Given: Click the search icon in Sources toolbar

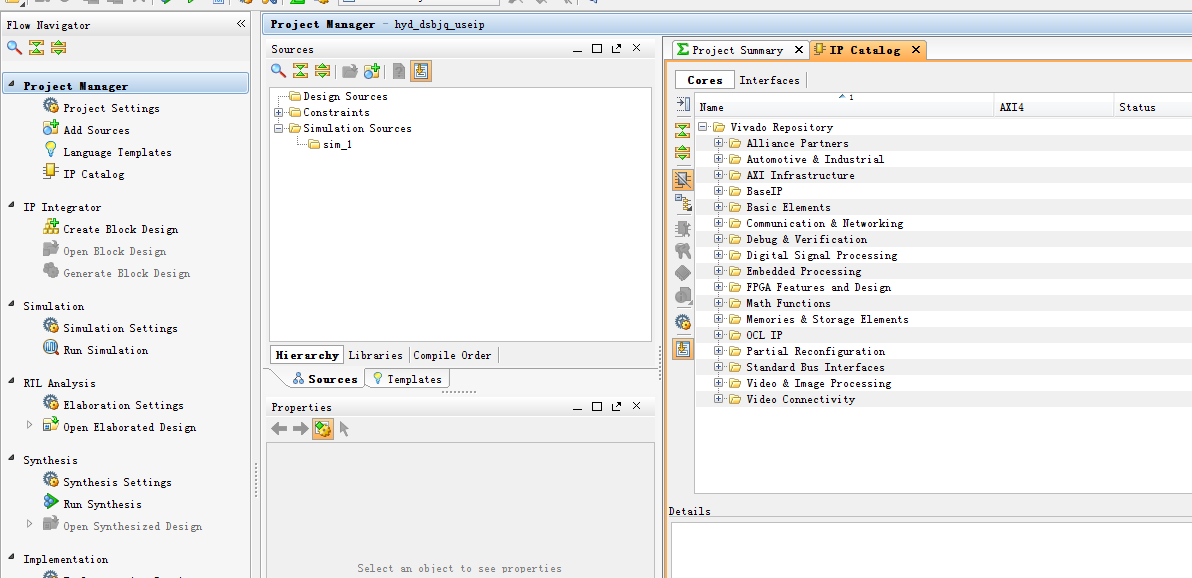Looking at the screenshot, I should point(279,71).
